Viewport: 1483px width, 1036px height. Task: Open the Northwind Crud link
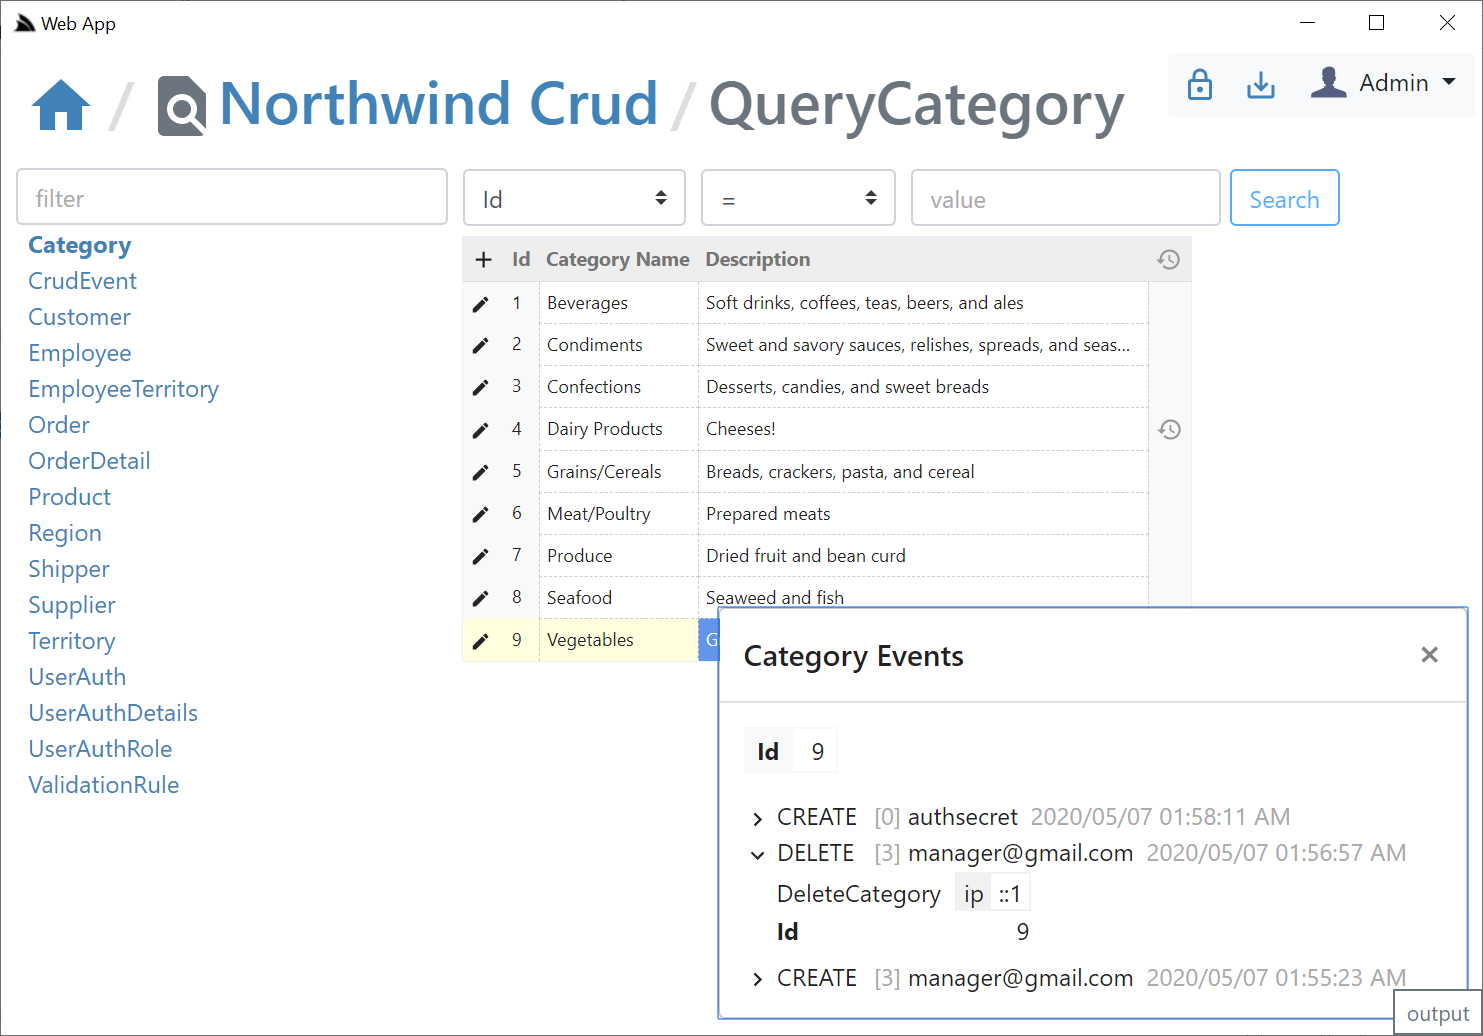(x=438, y=104)
